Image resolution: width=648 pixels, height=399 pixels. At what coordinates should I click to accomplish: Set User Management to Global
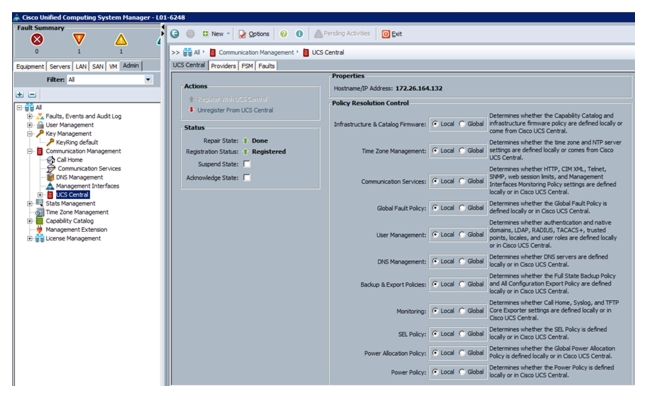(462, 235)
